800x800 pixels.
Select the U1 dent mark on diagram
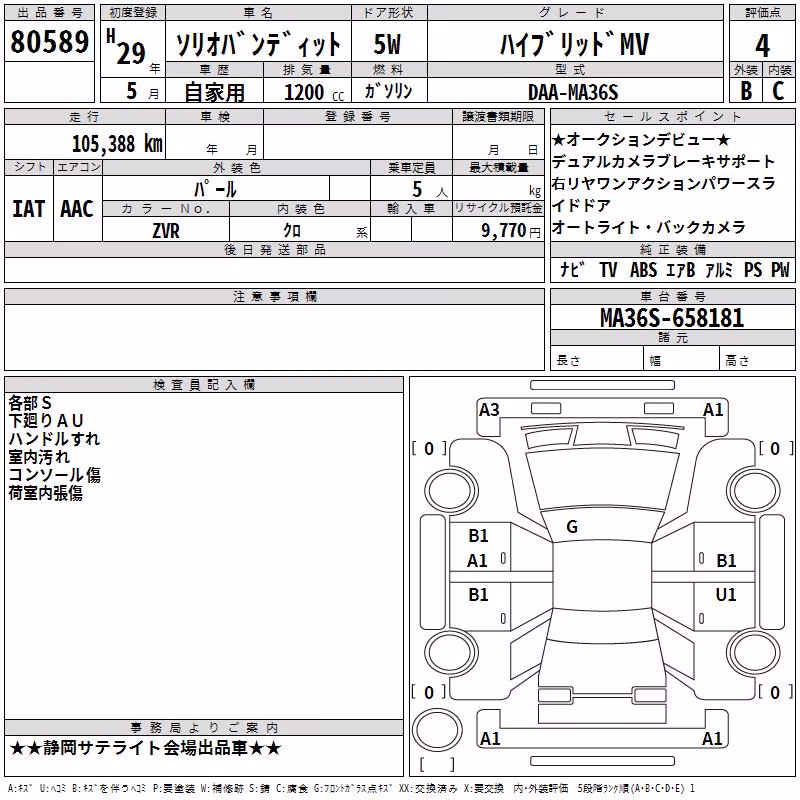point(726,594)
